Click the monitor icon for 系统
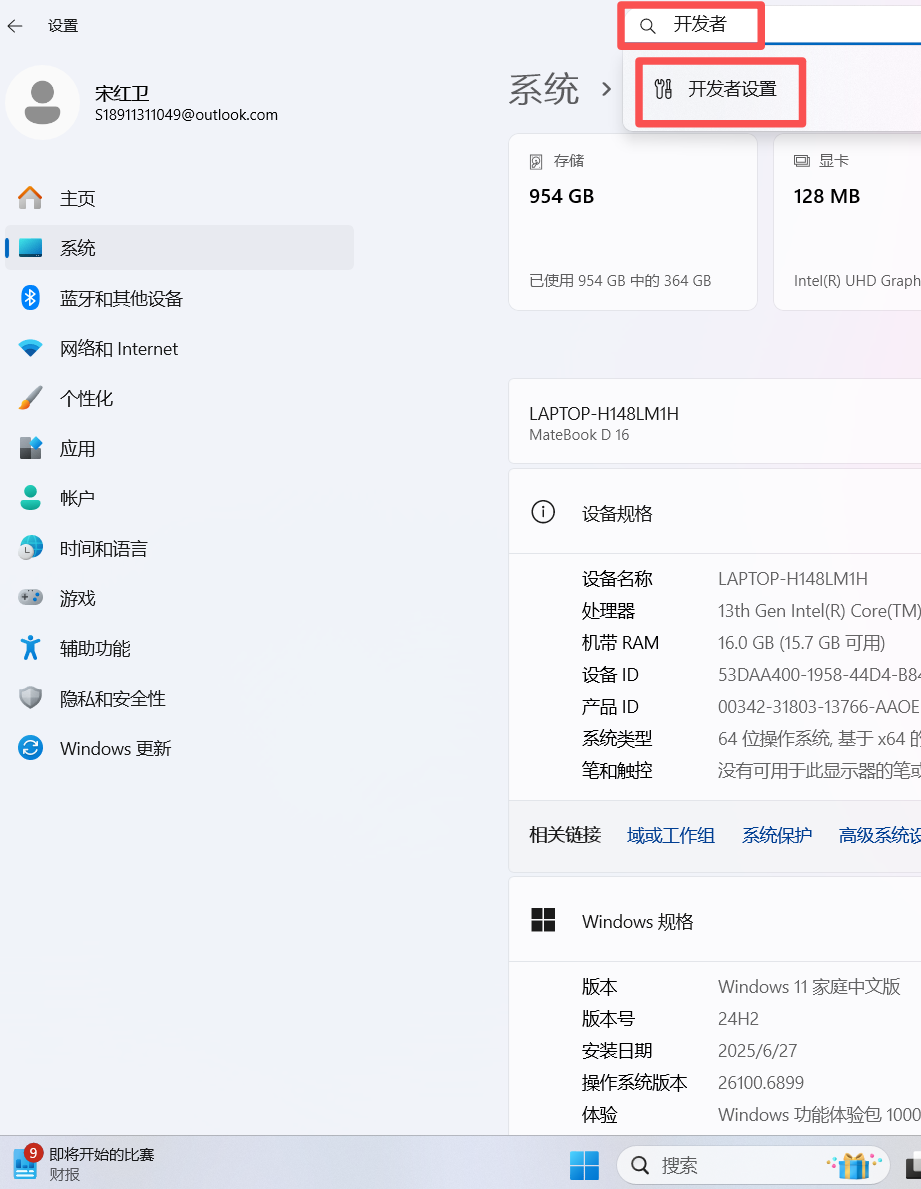 [x=30, y=248]
